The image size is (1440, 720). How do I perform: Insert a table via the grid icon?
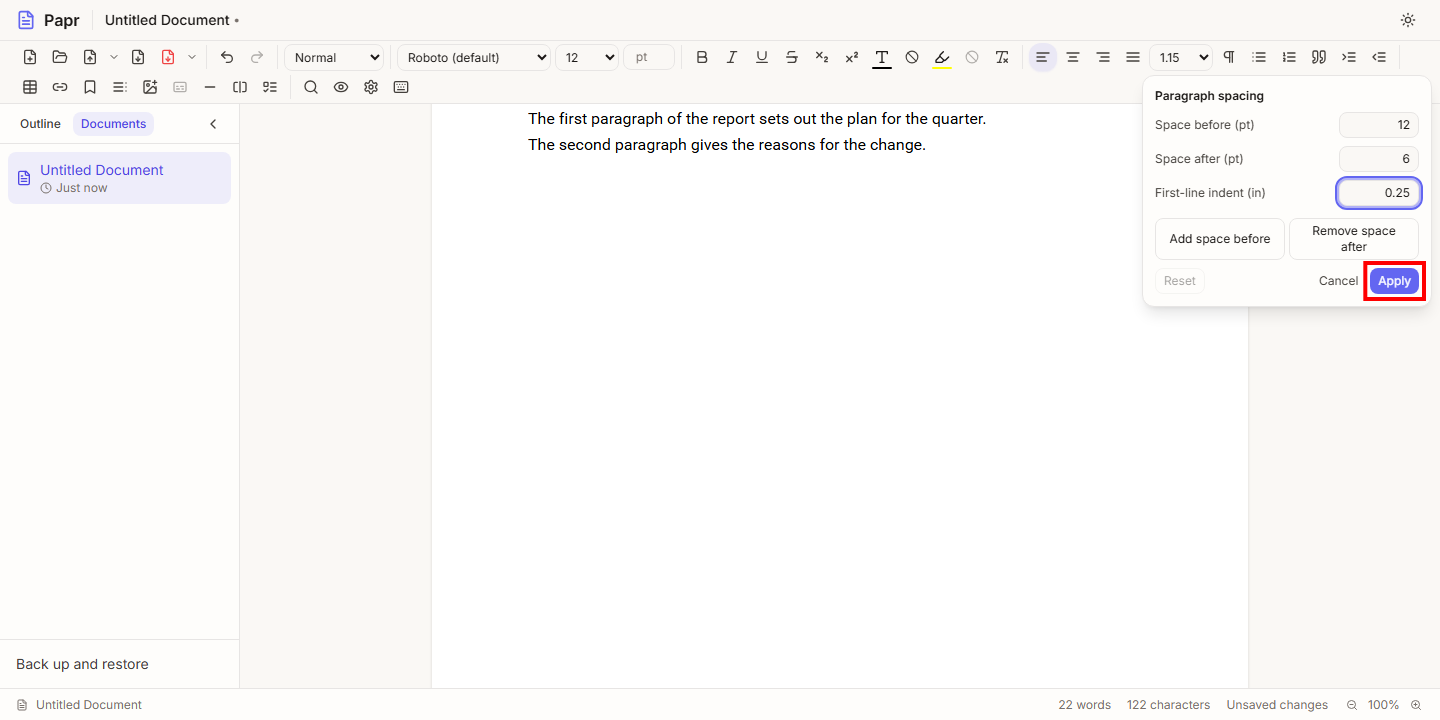click(x=30, y=87)
